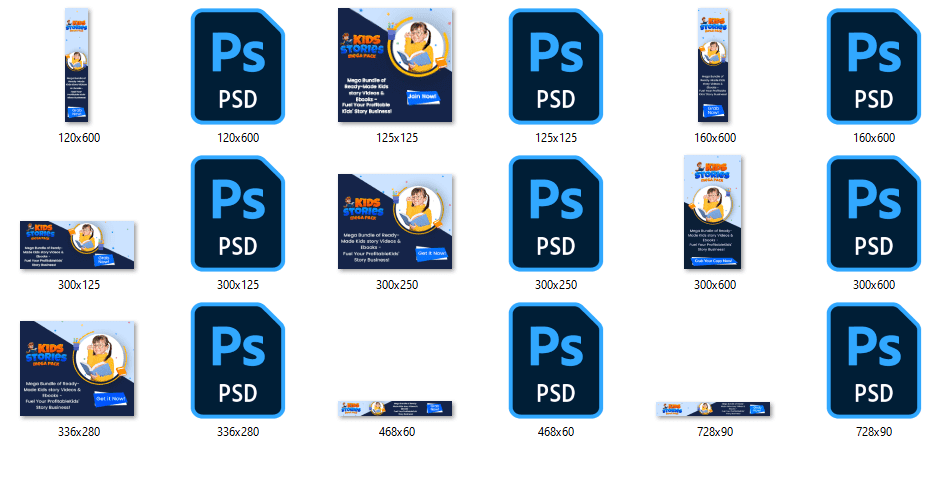Image resolution: width=946 pixels, height=477 pixels.
Task: Select the 300x600 PSD file icon
Action: tap(874, 213)
